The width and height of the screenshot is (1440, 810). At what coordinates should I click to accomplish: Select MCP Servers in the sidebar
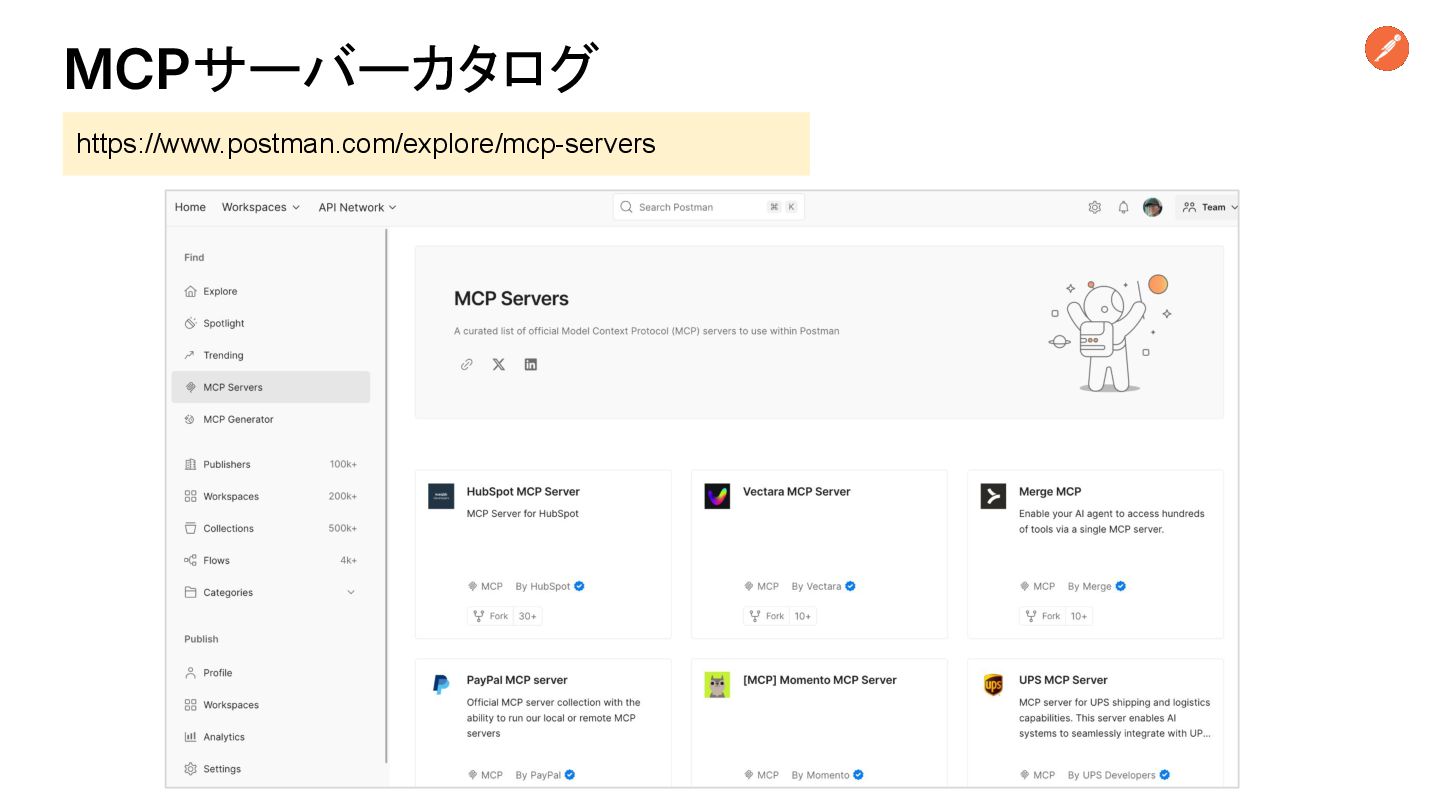pos(271,387)
